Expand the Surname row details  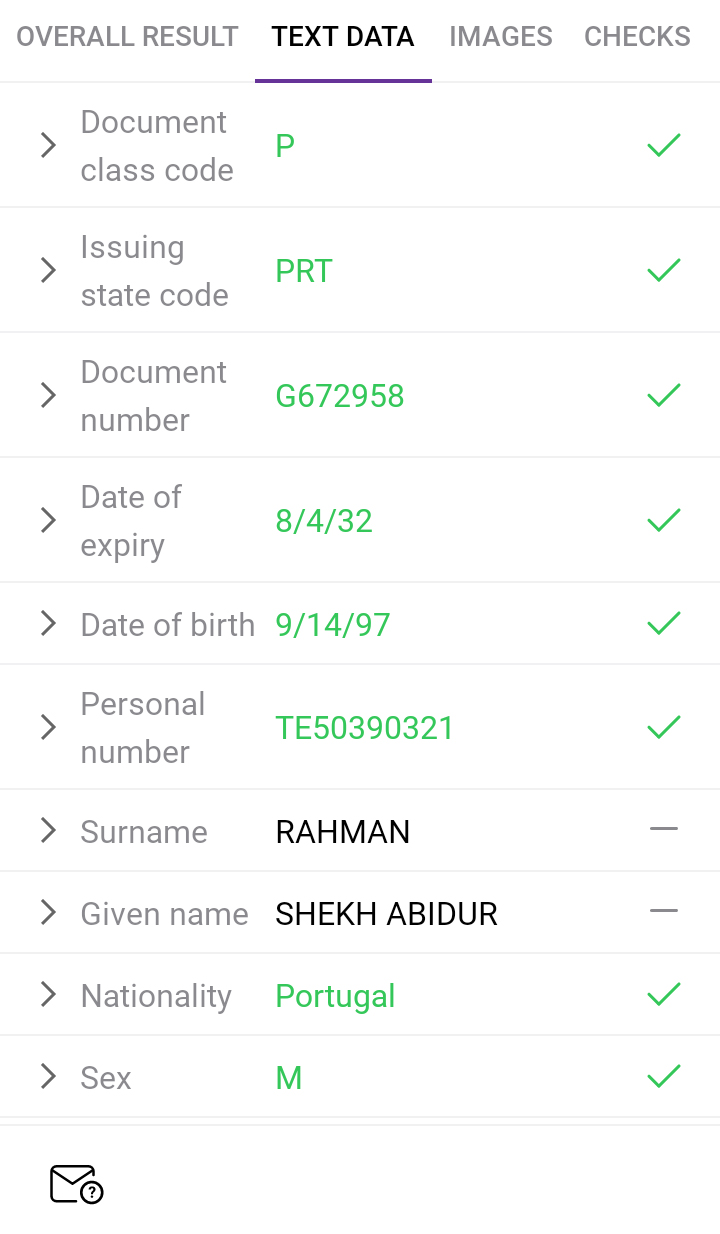point(48,831)
